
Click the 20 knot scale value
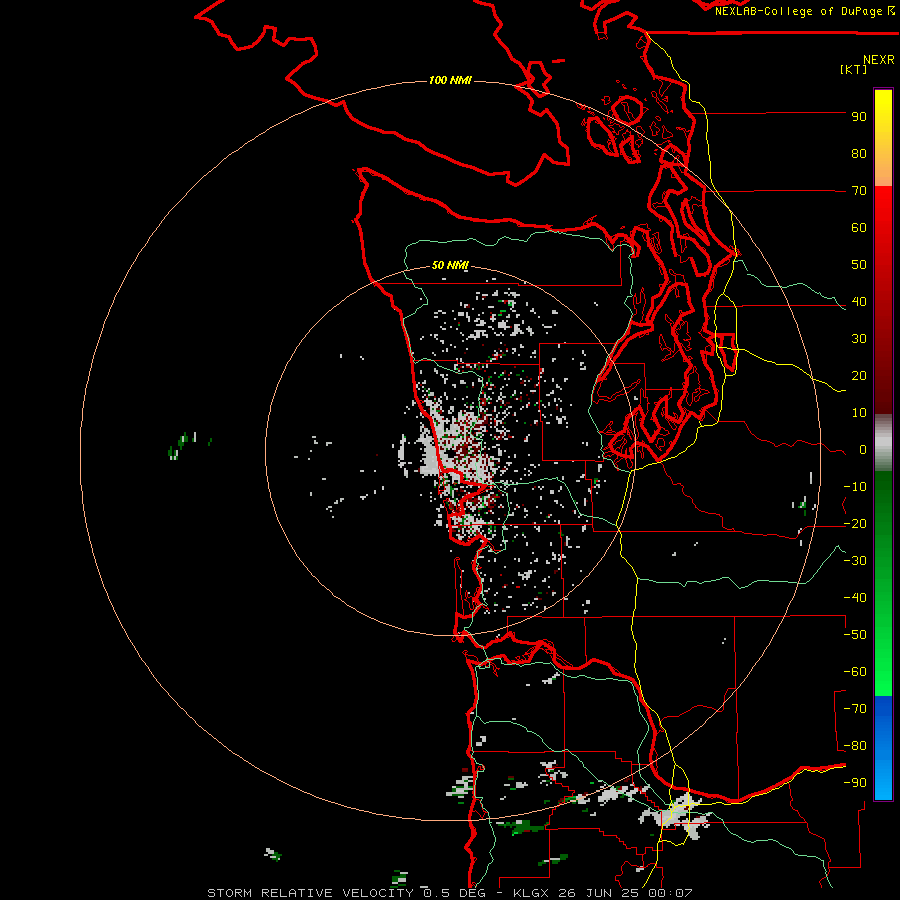pyautogui.click(x=859, y=376)
